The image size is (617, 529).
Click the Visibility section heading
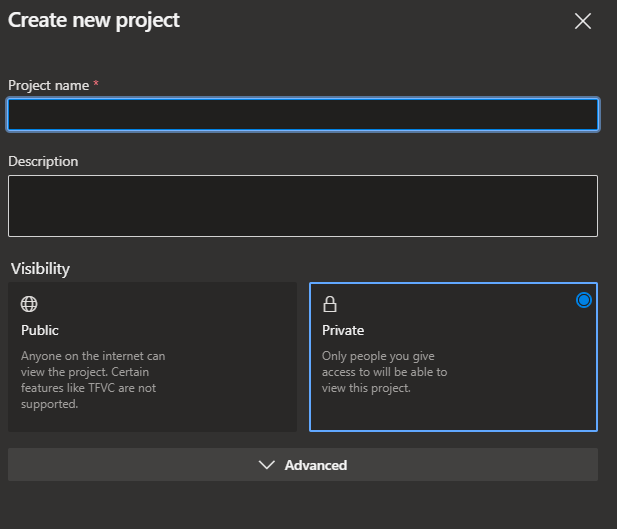click(41, 268)
